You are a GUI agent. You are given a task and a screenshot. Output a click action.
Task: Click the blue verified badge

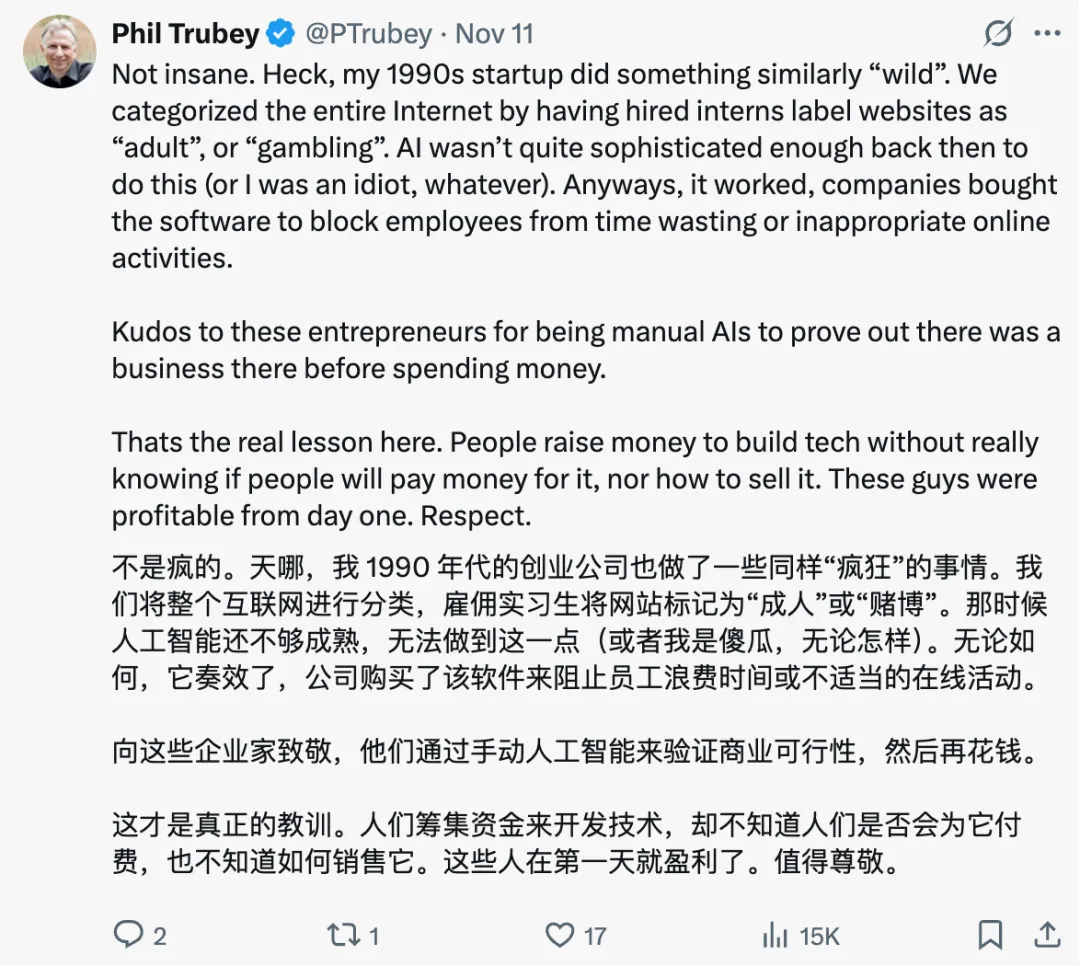click(x=279, y=33)
